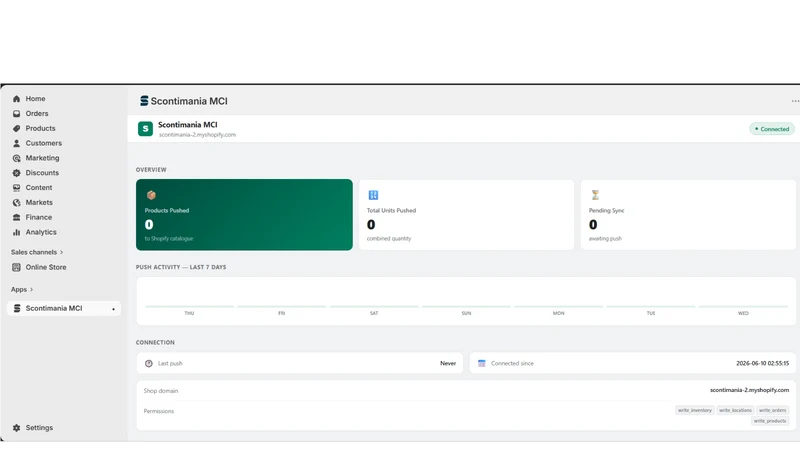800x450 pixels.
Task: Select the Scontimania MCI app entry
Action: 64,308
